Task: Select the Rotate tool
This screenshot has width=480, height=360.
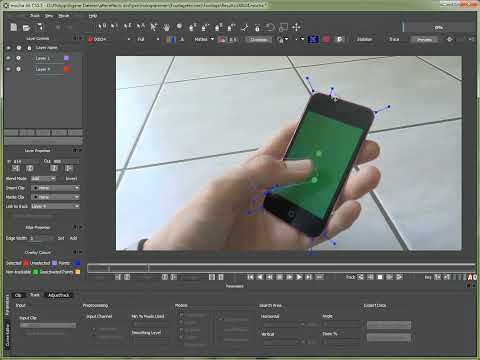Action: tap(270, 27)
